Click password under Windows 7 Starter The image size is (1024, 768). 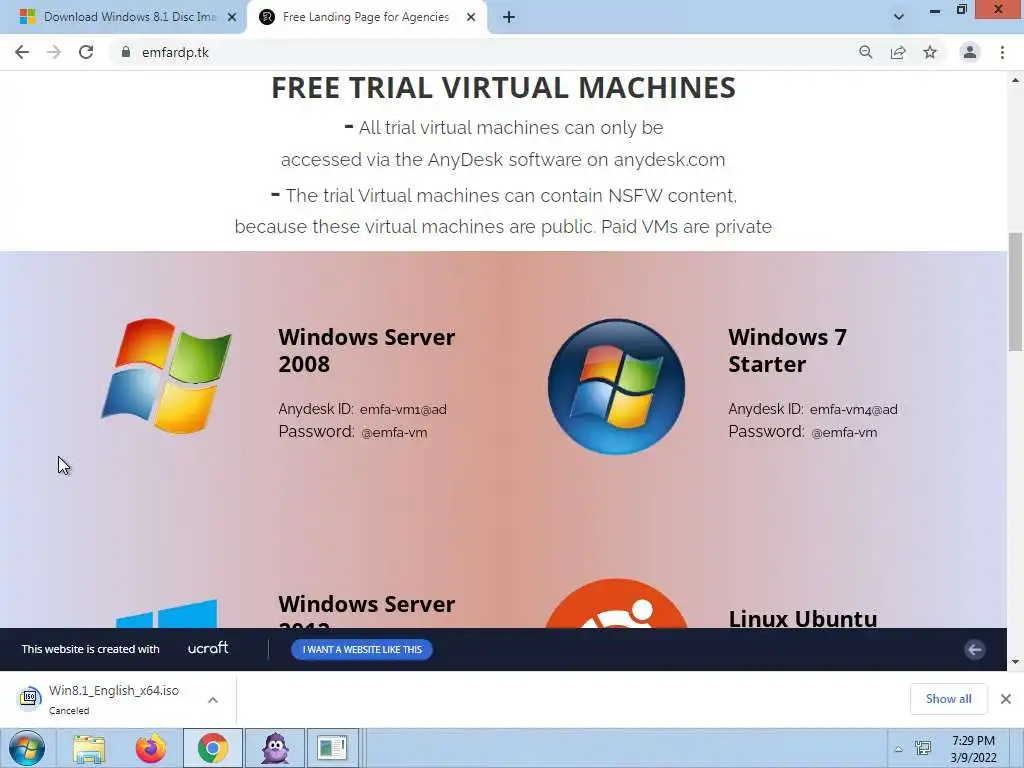coord(844,432)
